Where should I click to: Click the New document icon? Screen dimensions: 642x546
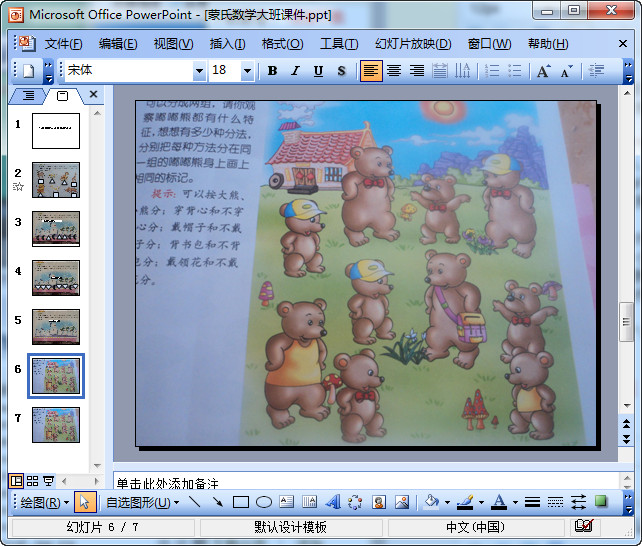(x=28, y=71)
